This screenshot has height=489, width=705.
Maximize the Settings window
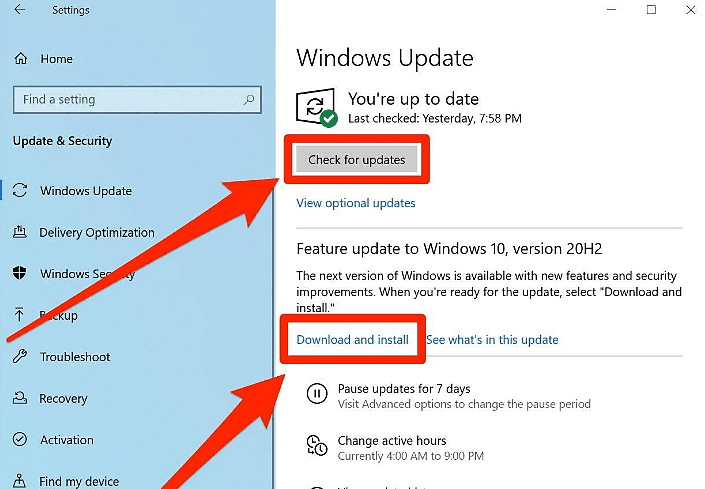pyautogui.click(x=651, y=9)
